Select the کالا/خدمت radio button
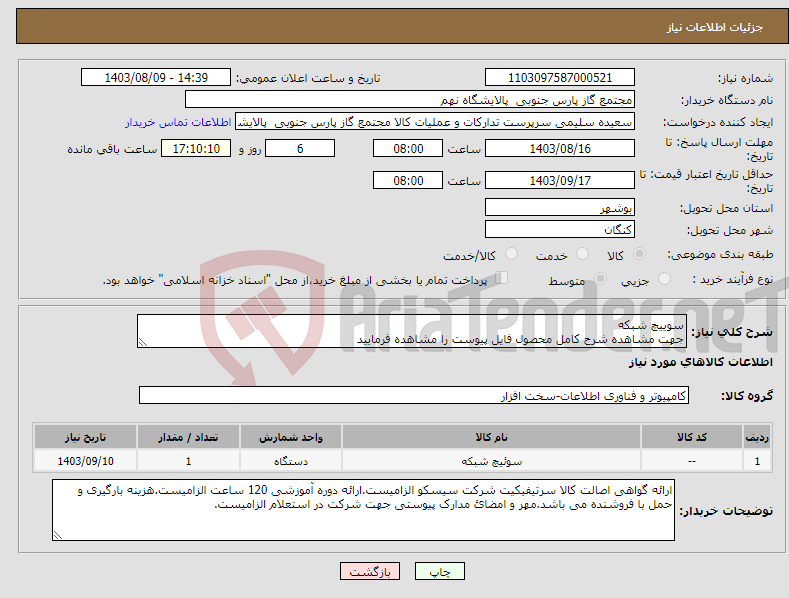The width and height of the screenshot is (789, 598). (x=511, y=254)
